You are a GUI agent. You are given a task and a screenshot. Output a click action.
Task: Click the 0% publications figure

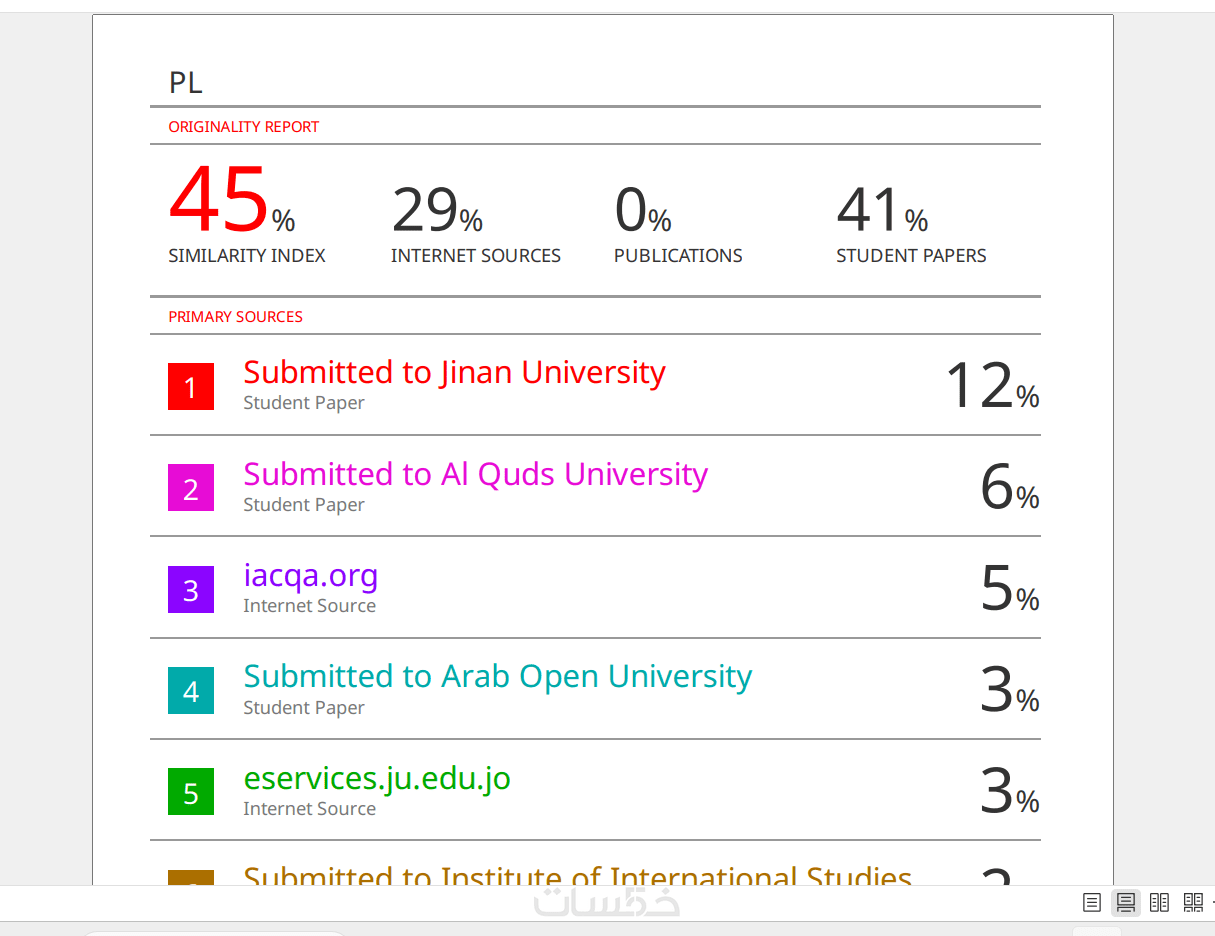click(643, 210)
